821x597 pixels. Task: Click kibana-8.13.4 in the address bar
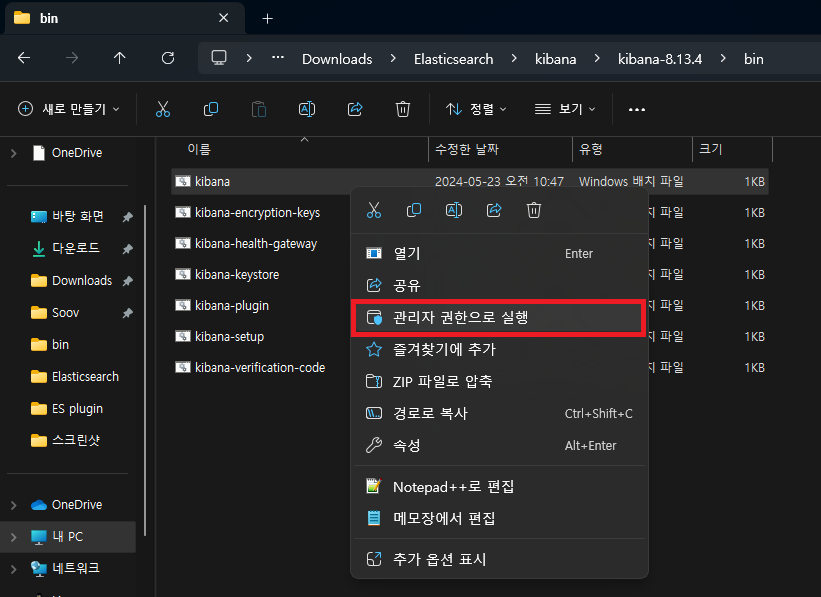point(660,59)
